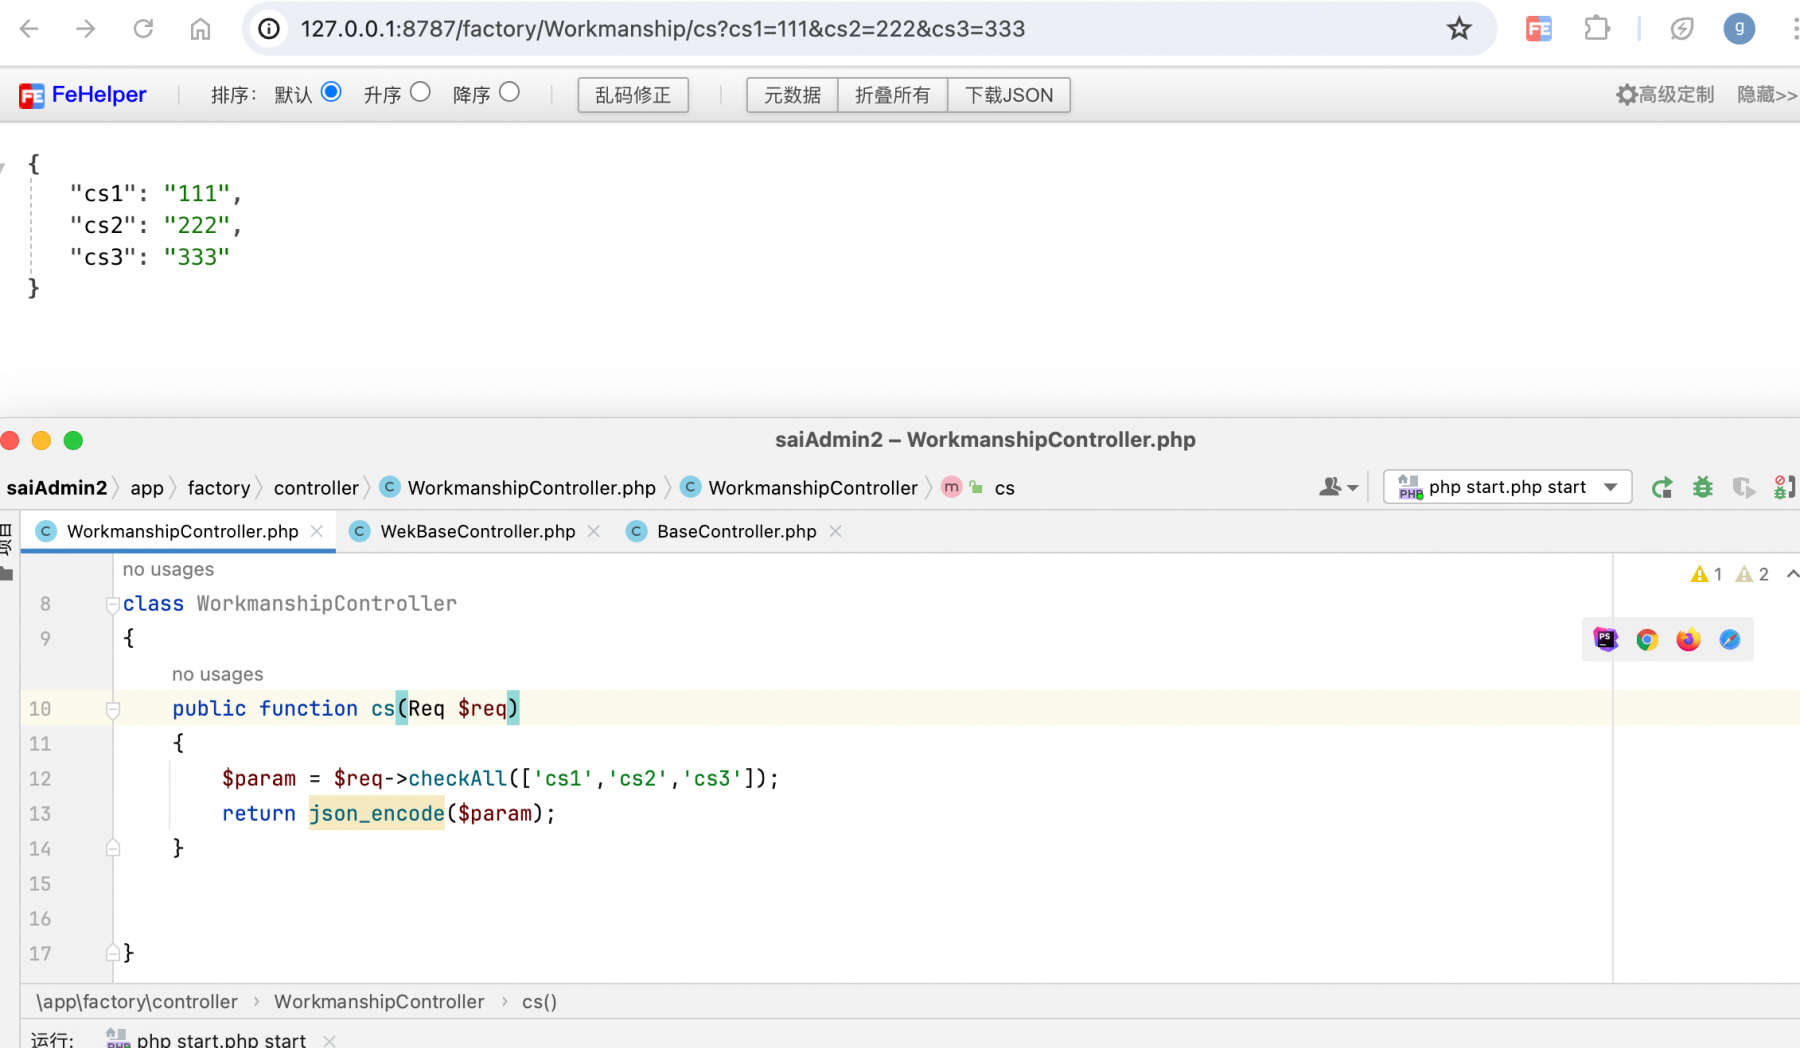
Task: Open page in Safari from editor browser icons
Action: 1729,640
